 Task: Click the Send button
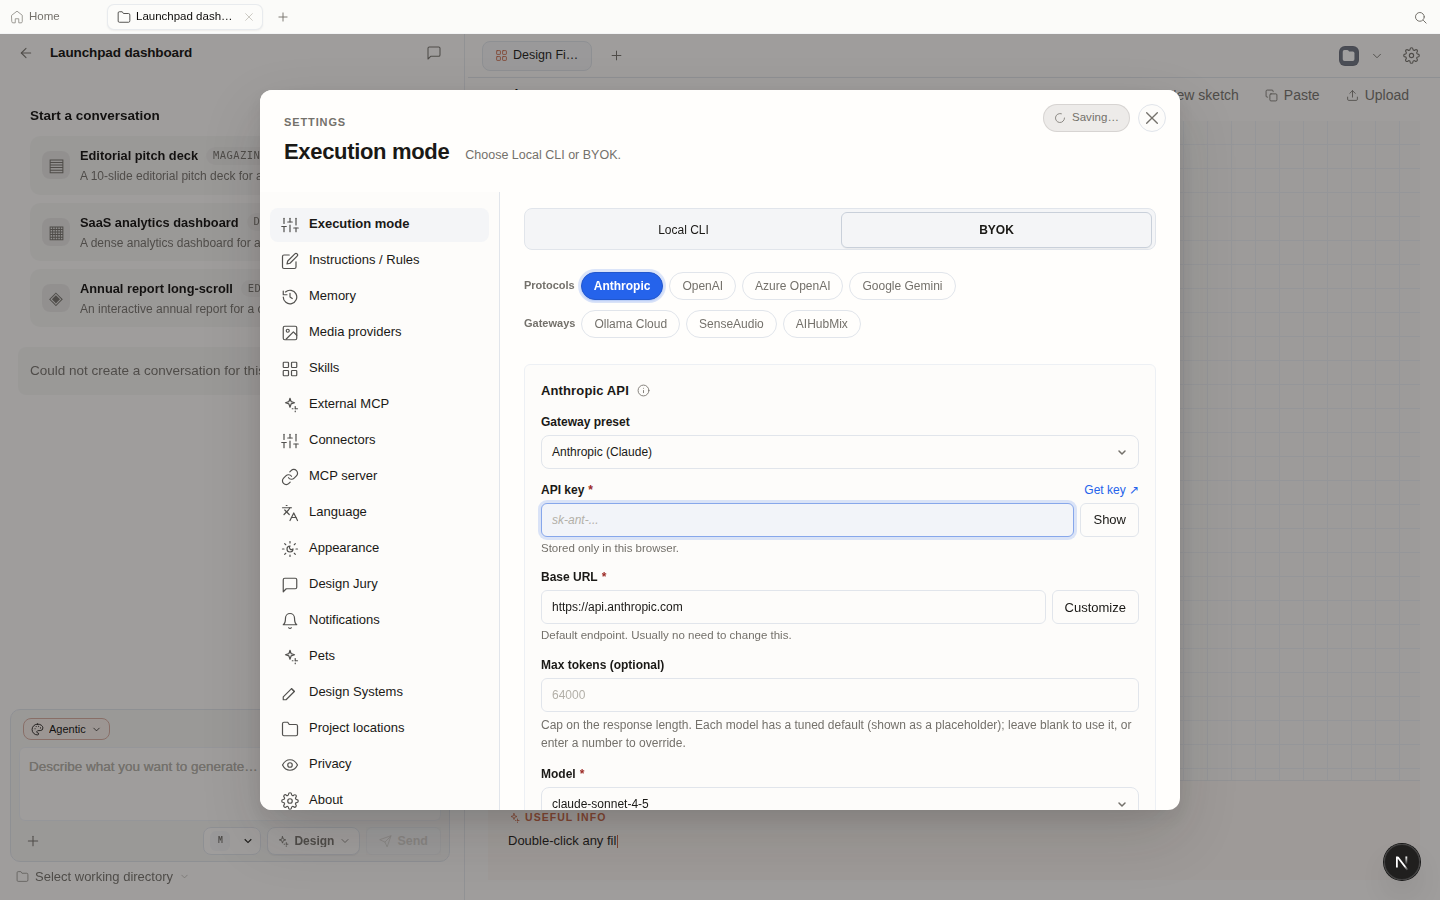(403, 841)
